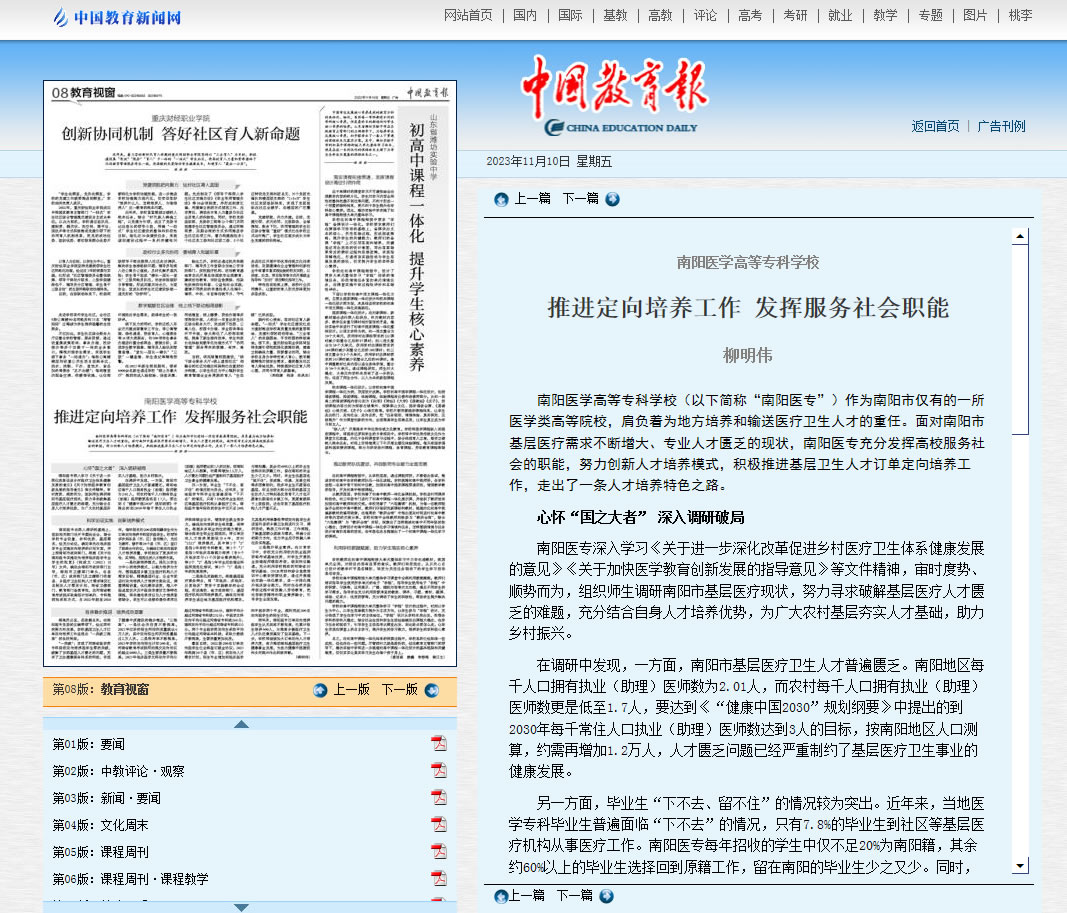The width and height of the screenshot is (1067, 913).
Task: Open 桃李 in top navigation
Action: point(1020,15)
